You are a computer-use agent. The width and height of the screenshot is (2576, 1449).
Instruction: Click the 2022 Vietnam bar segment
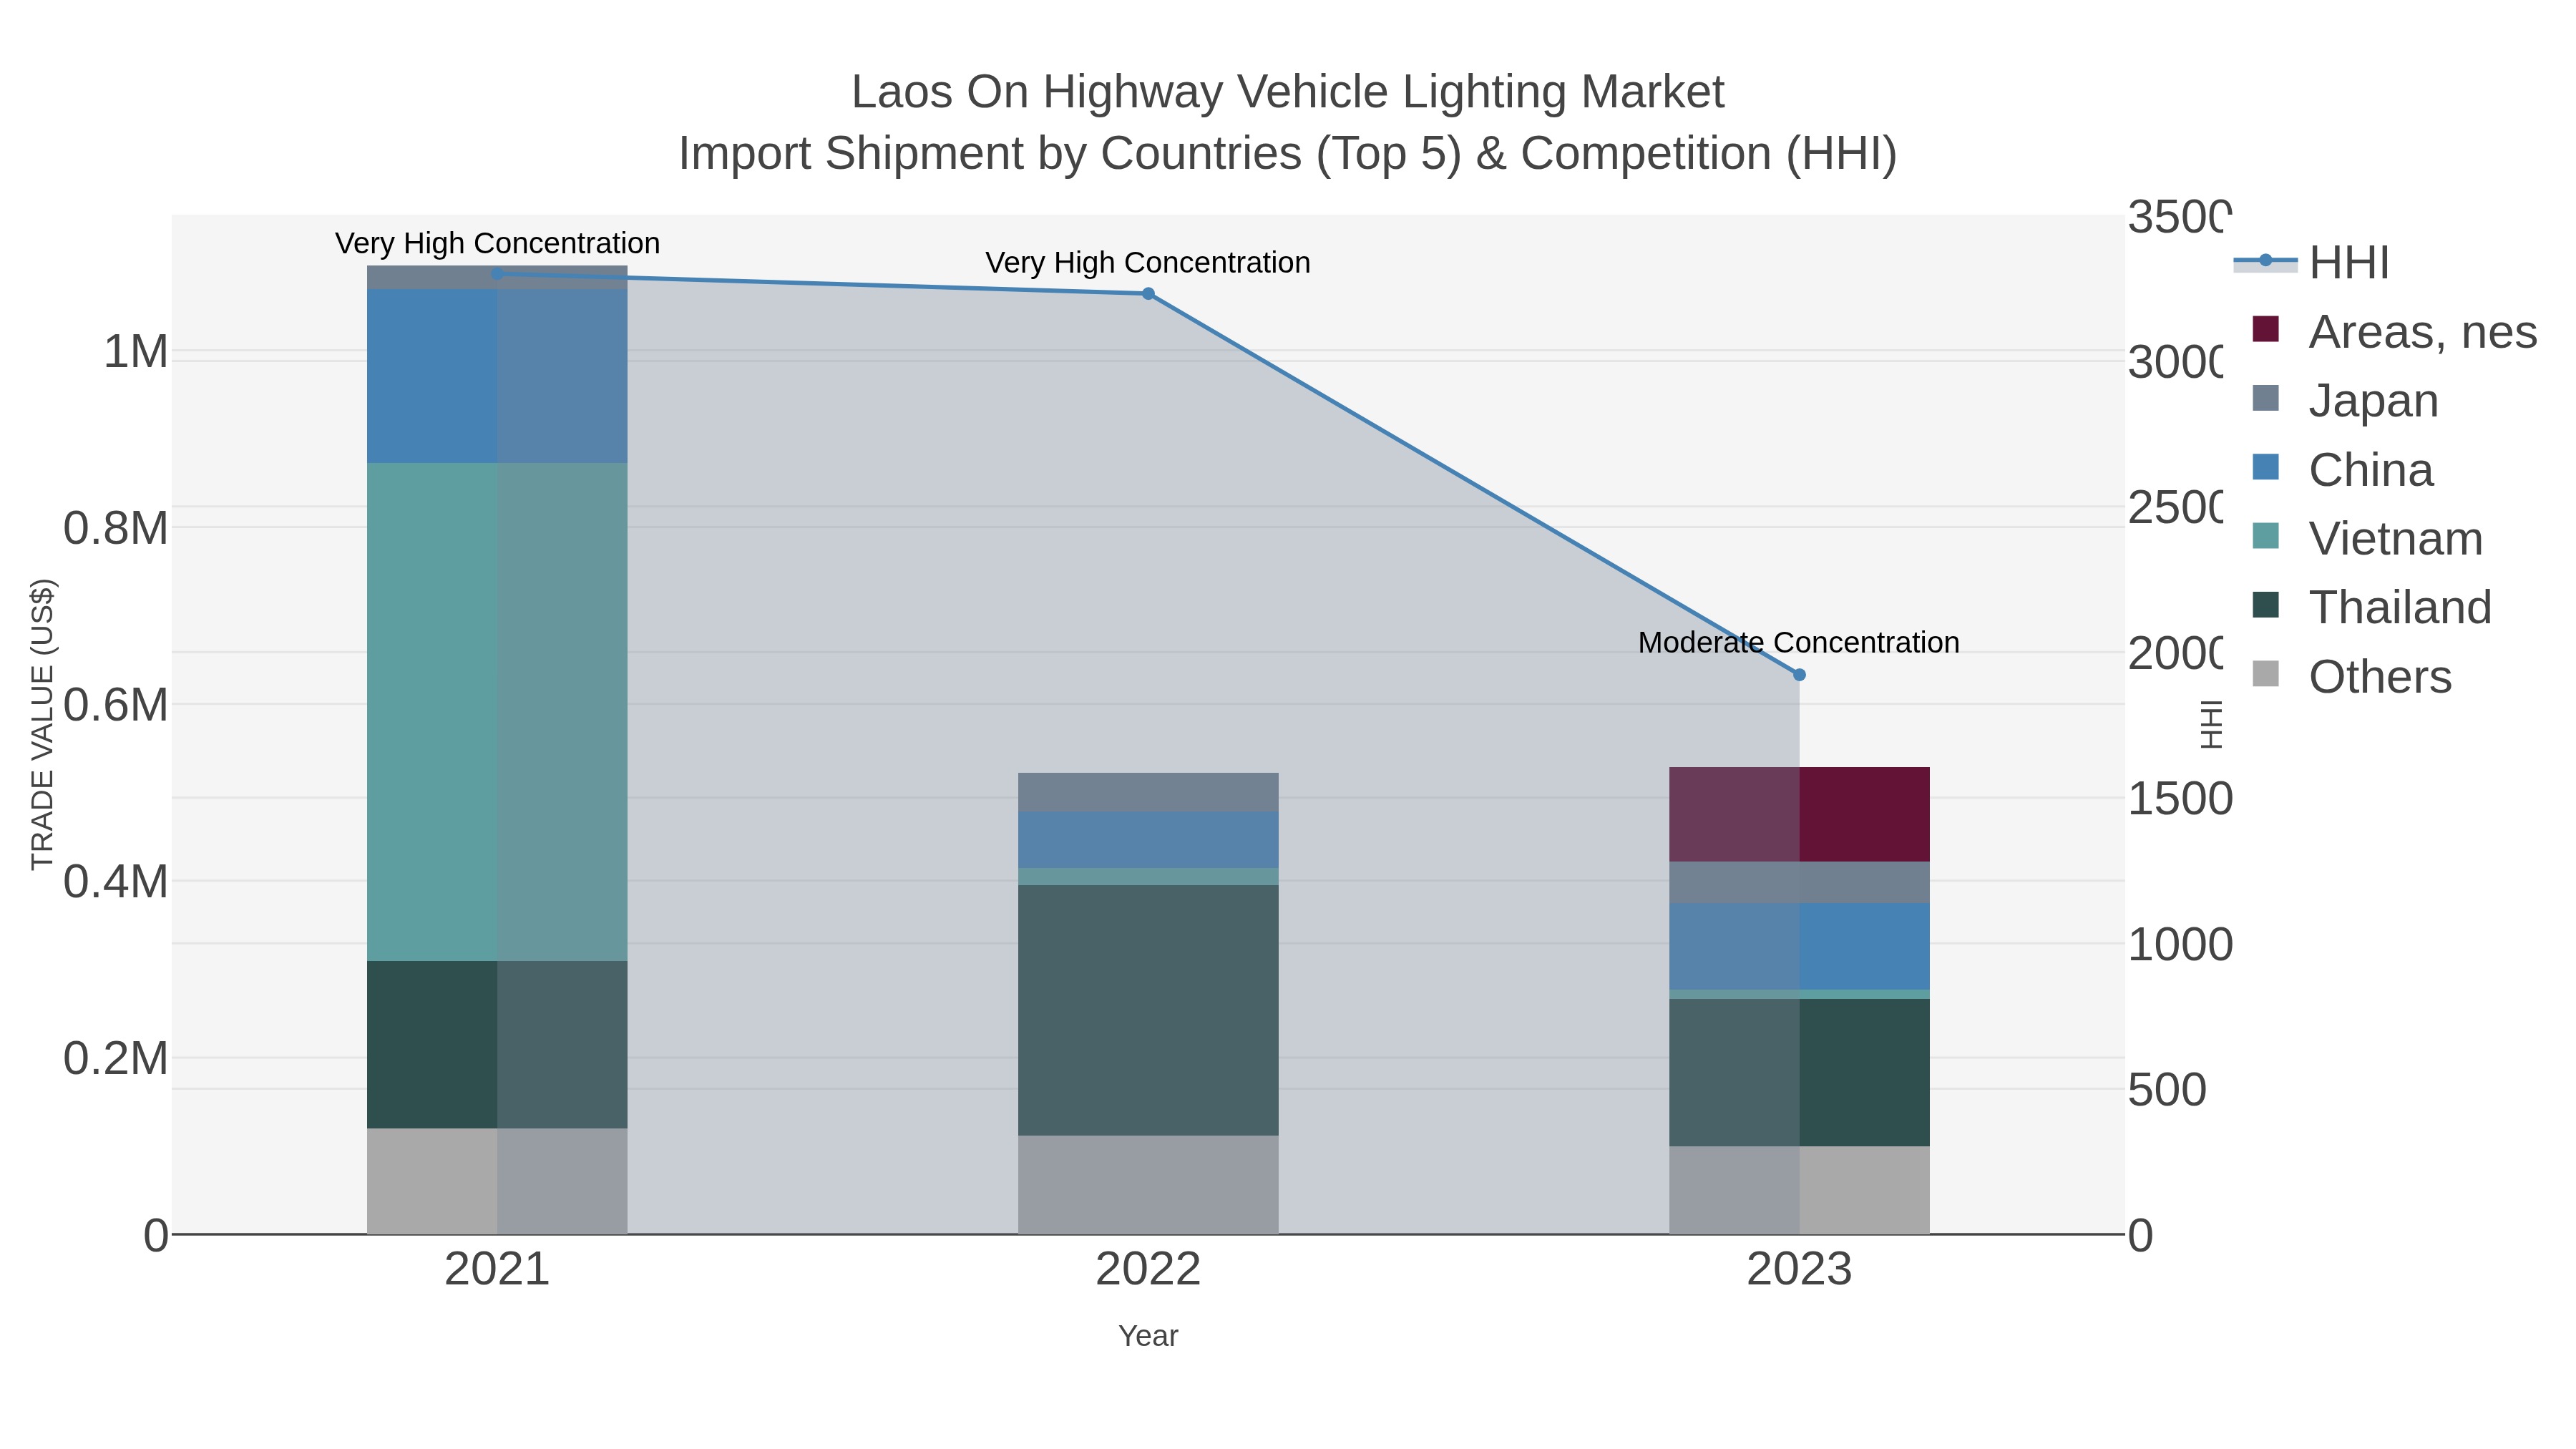point(1148,877)
